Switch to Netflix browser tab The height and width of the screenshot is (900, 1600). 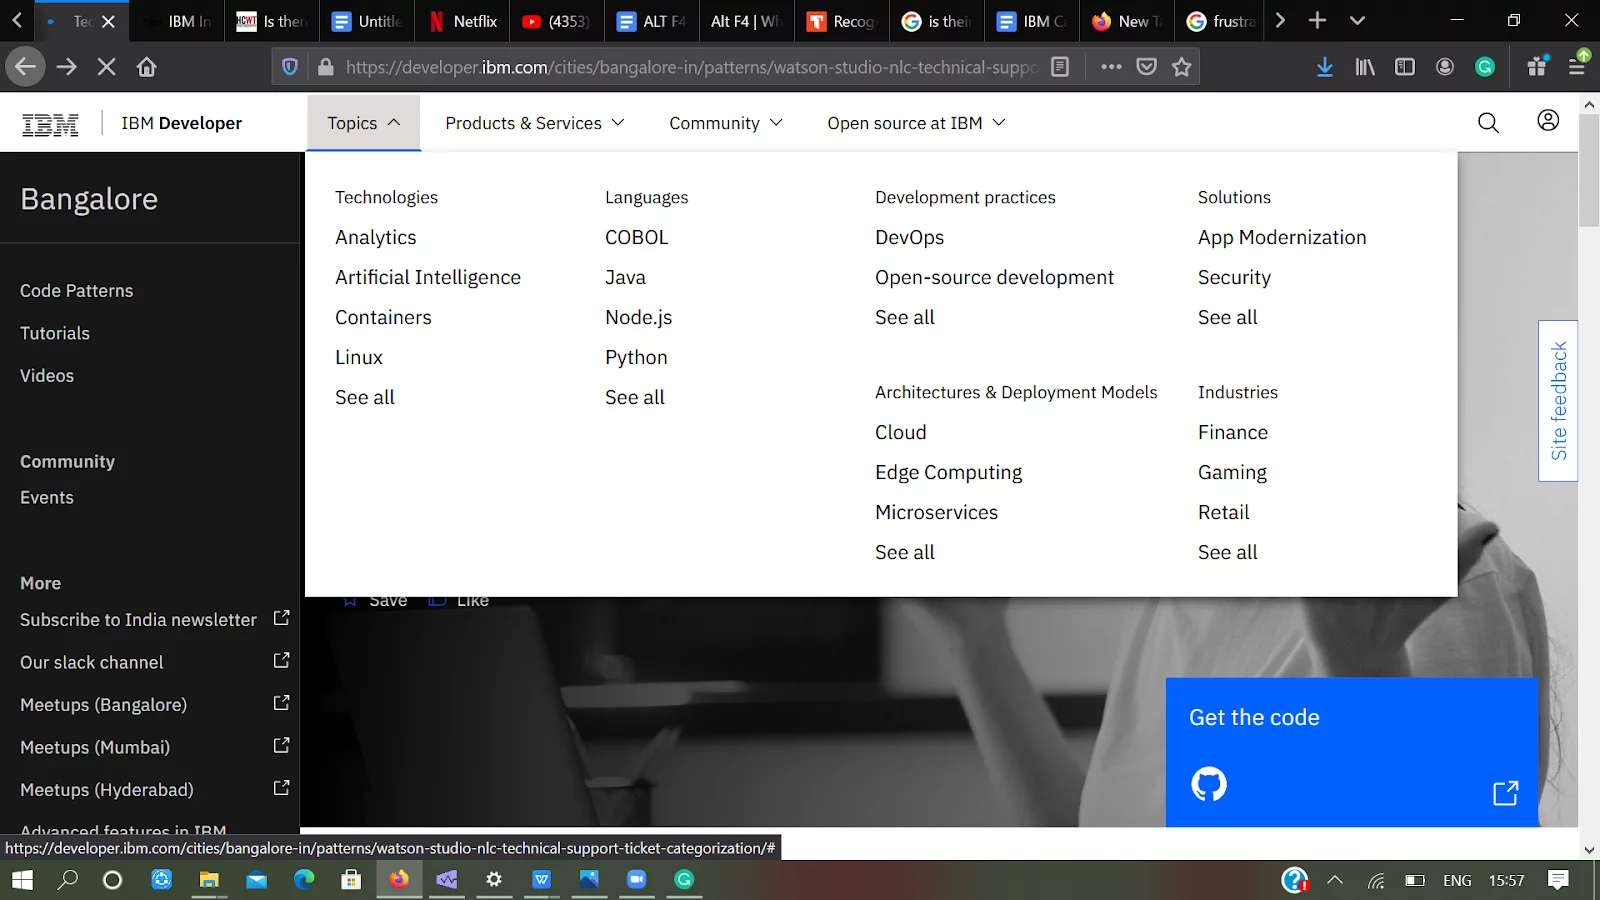tap(463, 21)
